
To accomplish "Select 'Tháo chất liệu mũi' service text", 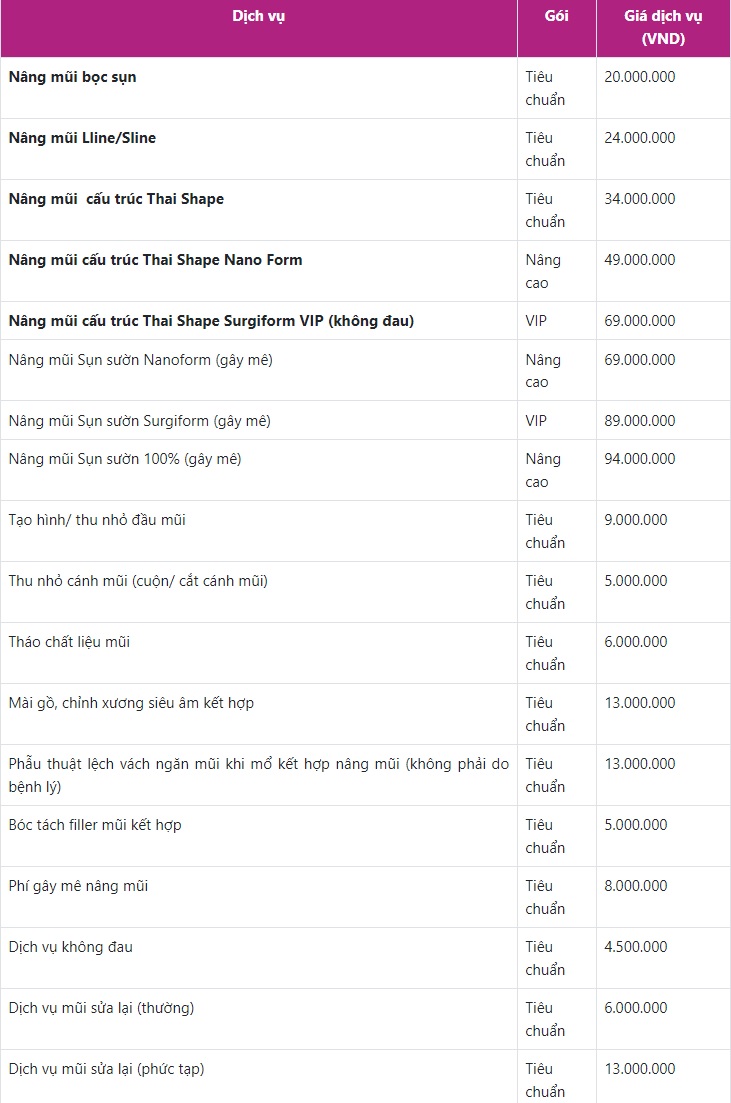I will coord(70,642).
